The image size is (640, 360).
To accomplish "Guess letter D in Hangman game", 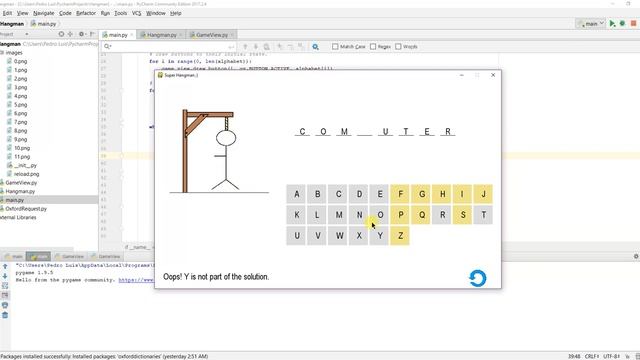I will tap(359, 194).
